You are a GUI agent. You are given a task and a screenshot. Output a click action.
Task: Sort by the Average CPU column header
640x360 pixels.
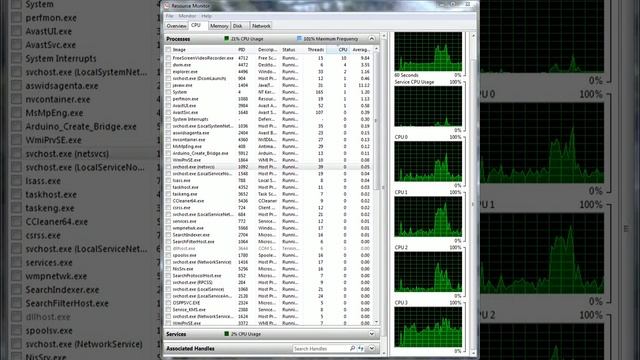361,49
